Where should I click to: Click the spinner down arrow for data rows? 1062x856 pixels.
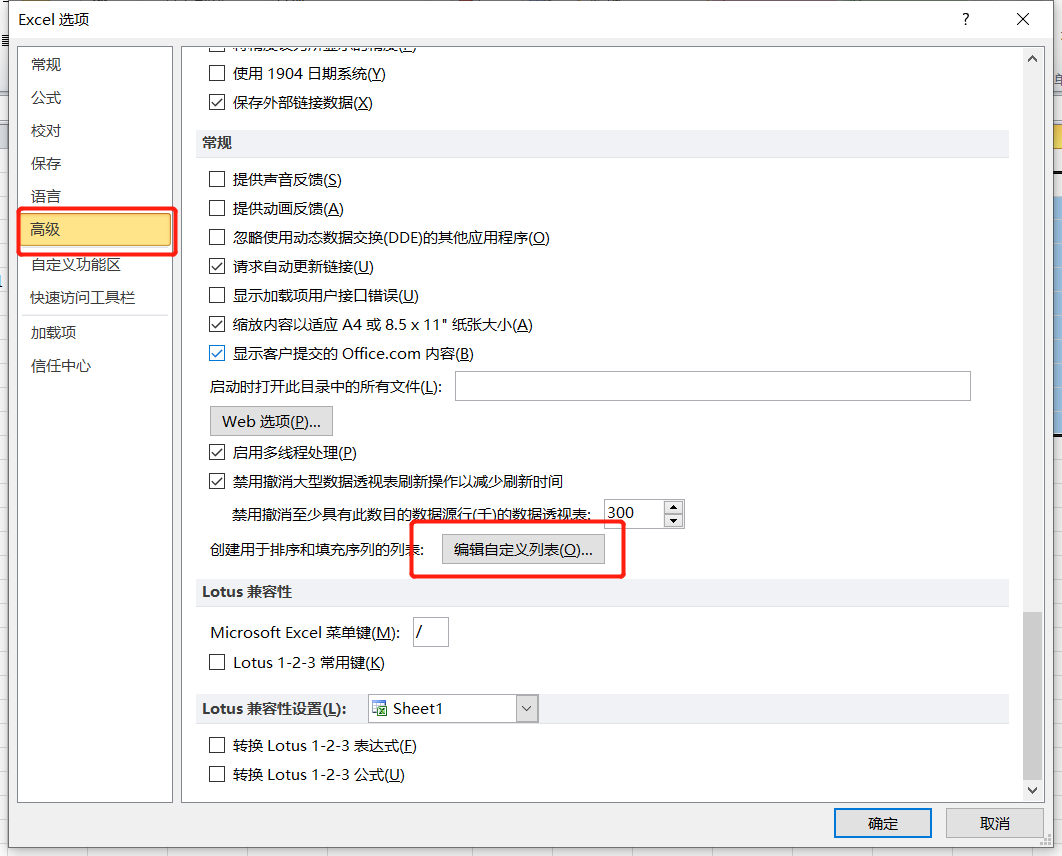[x=673, y=520]
